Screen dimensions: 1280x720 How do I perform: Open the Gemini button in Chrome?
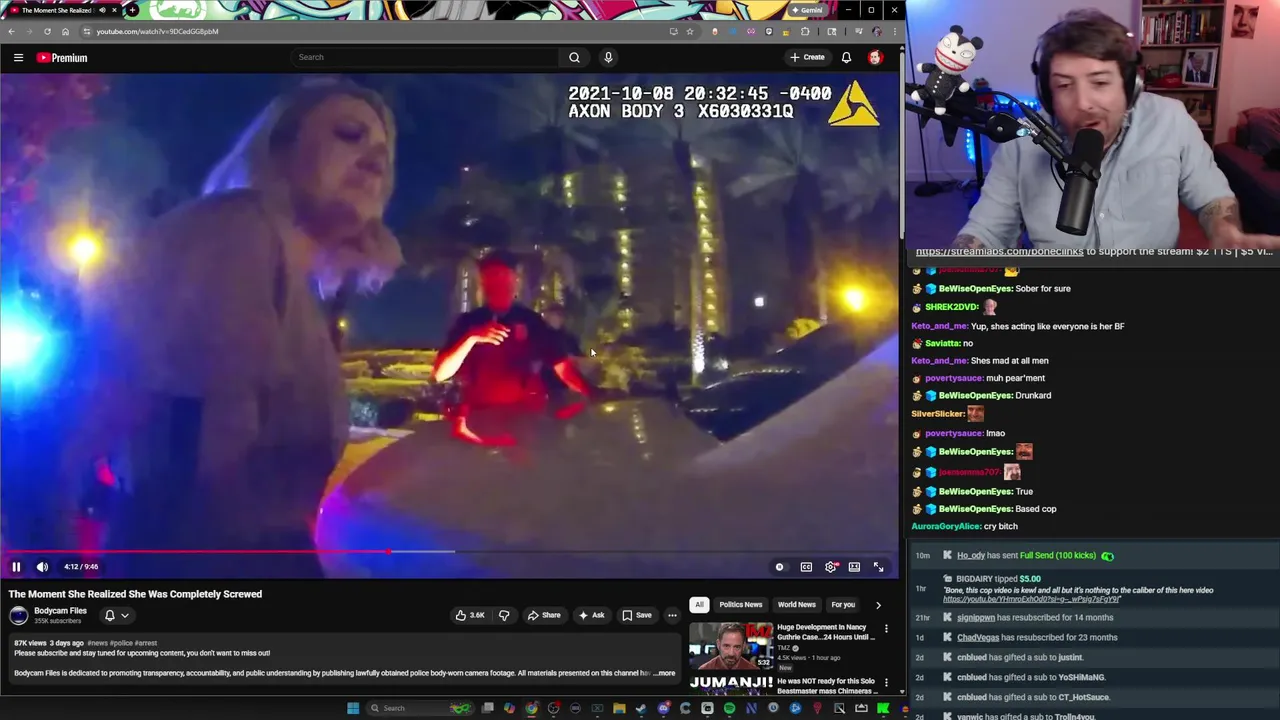(806, 10)
